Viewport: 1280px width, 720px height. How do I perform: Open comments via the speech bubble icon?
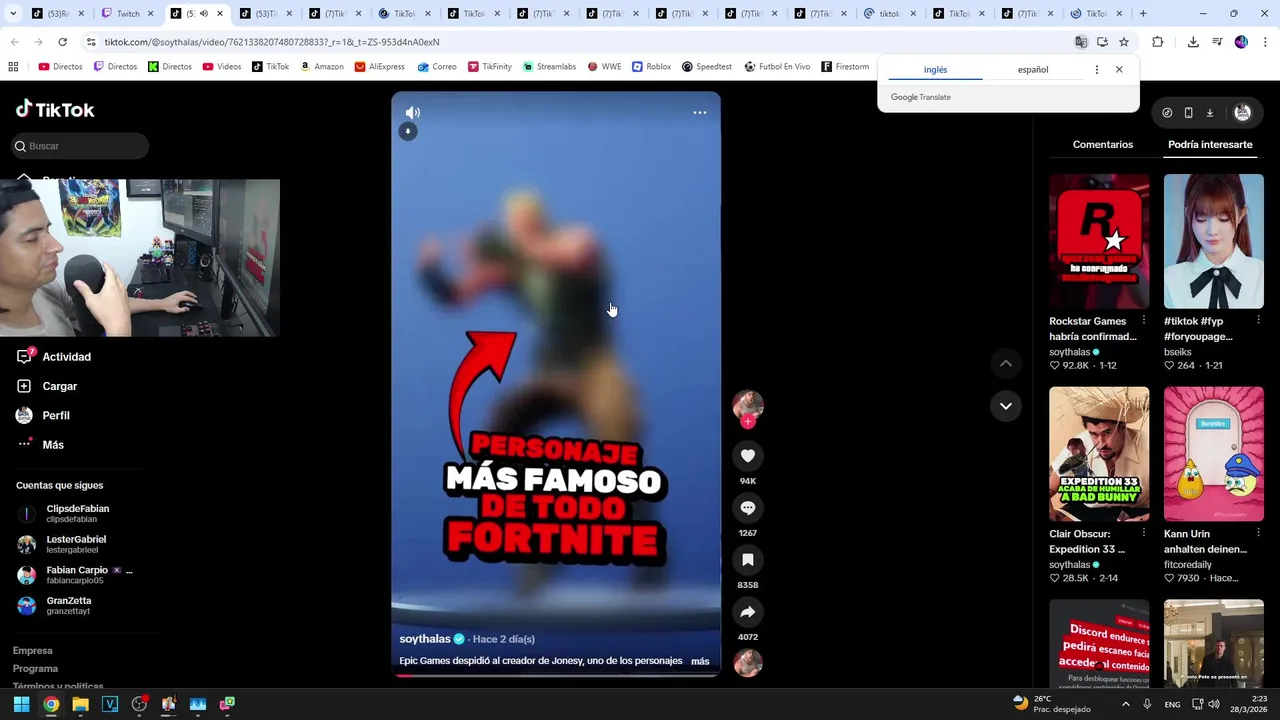pos(747,508)
